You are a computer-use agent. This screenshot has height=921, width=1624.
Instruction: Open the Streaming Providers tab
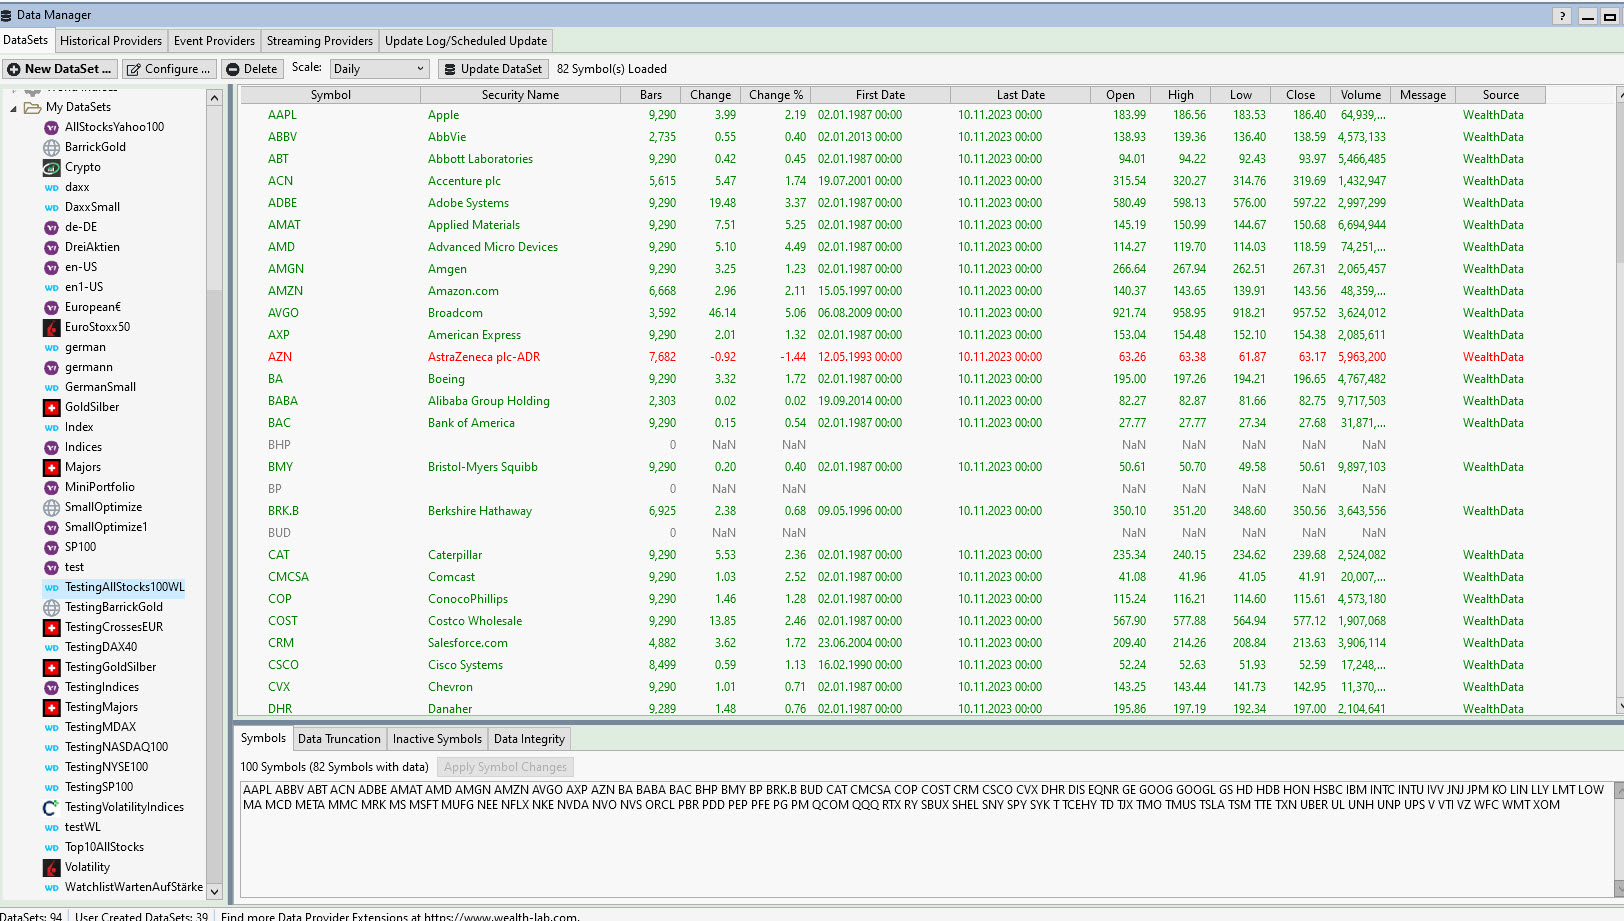tap(319, 41)
